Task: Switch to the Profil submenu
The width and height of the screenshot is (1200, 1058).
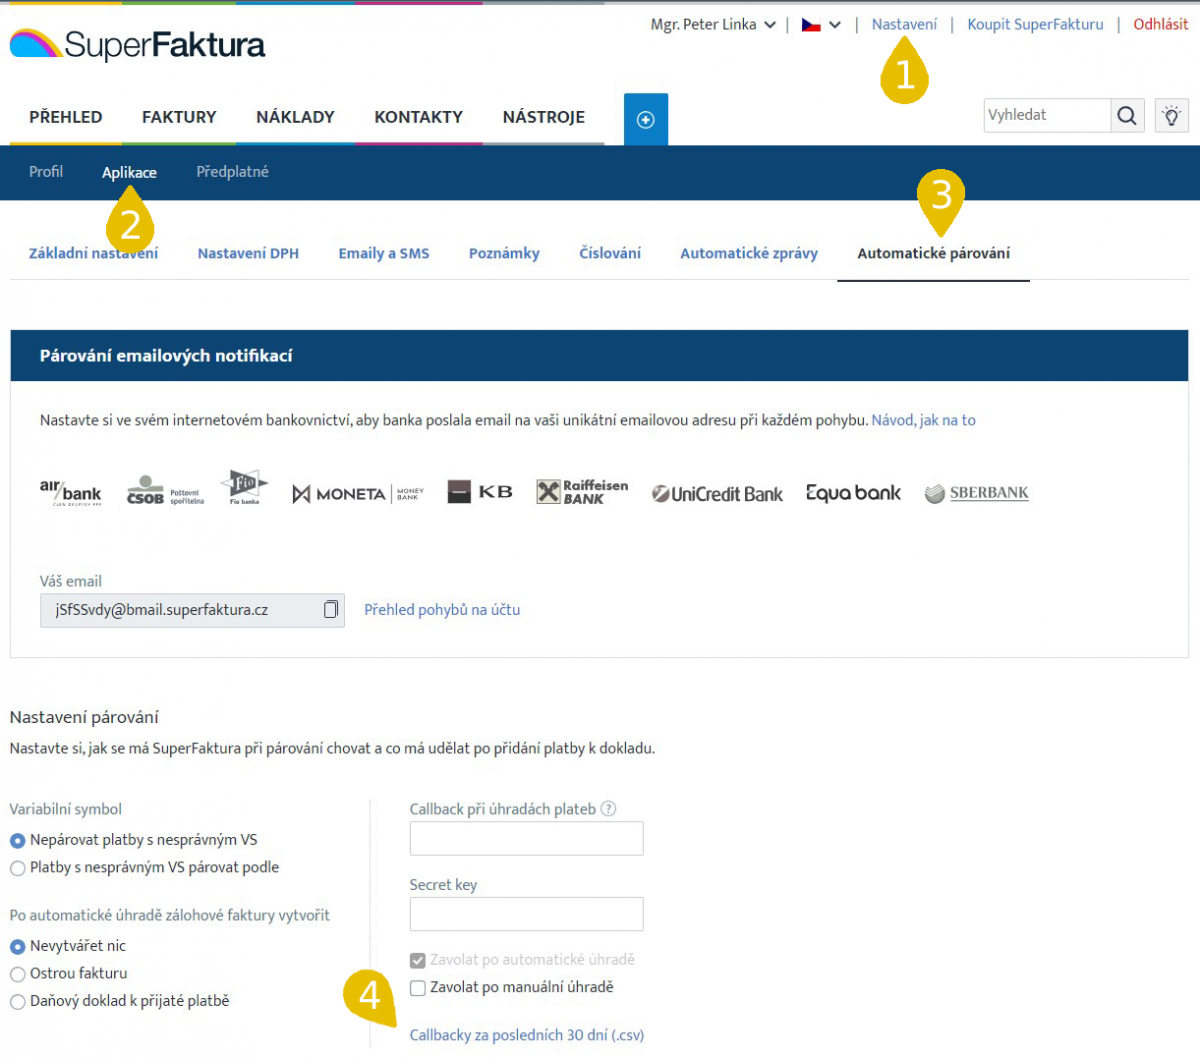Action: tap(46, 172)
